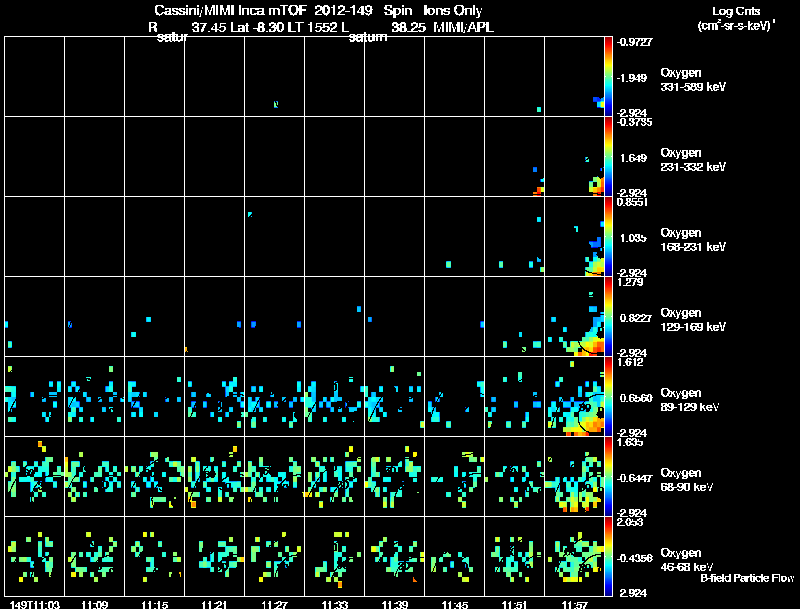The image size is (800, 609).
Task: Click the -0.4356 colorbar midpoint value
Action: coord(634,558)
